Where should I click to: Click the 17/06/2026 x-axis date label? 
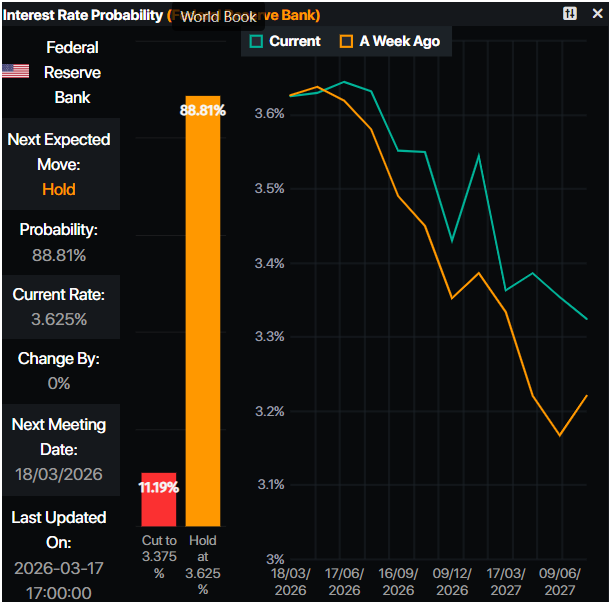[x=344, y=583]
